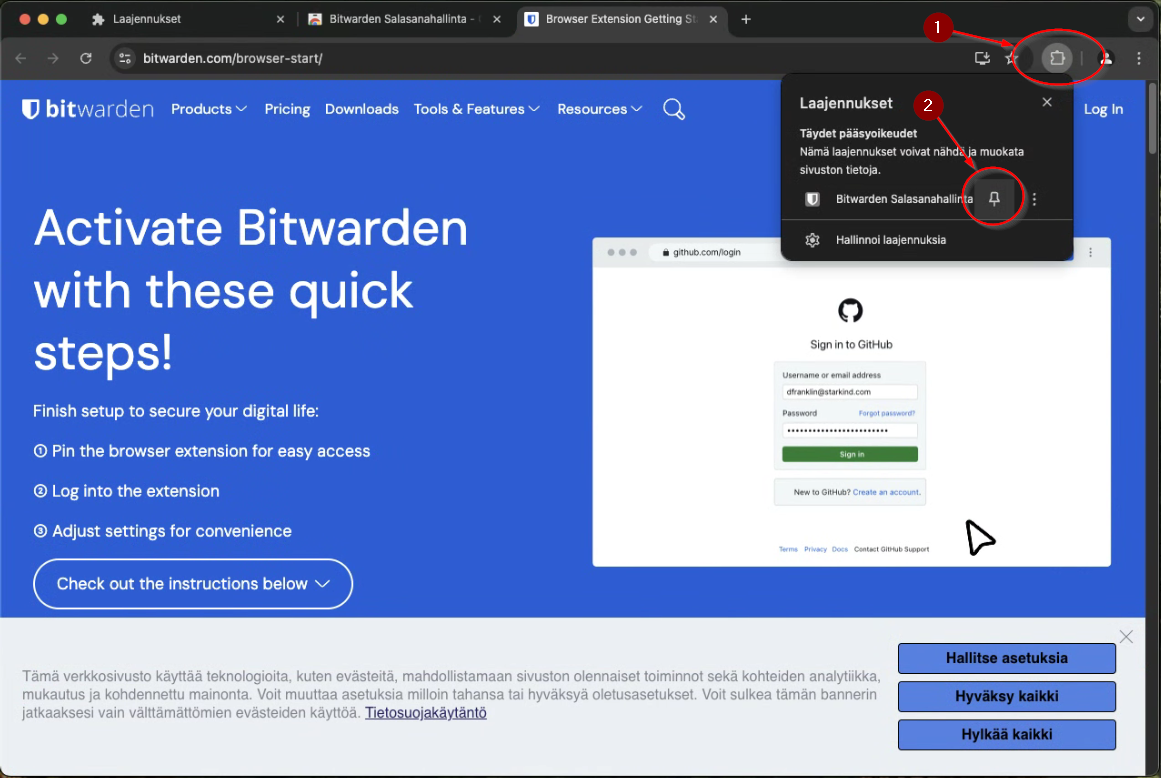
Task: Open the Pricing page
Action: (287, 109)
